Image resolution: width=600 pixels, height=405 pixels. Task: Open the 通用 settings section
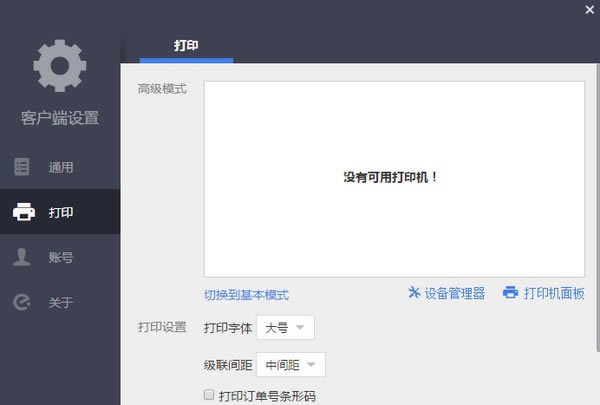60,167
